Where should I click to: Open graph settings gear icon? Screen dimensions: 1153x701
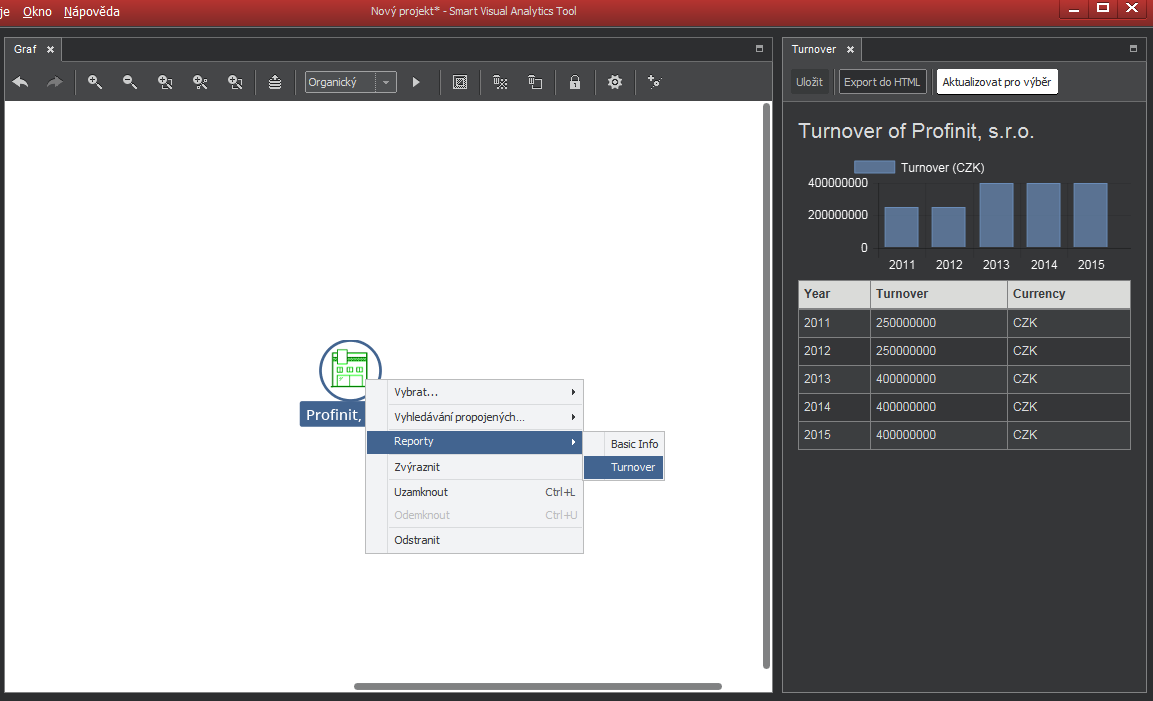click(615, 82)
